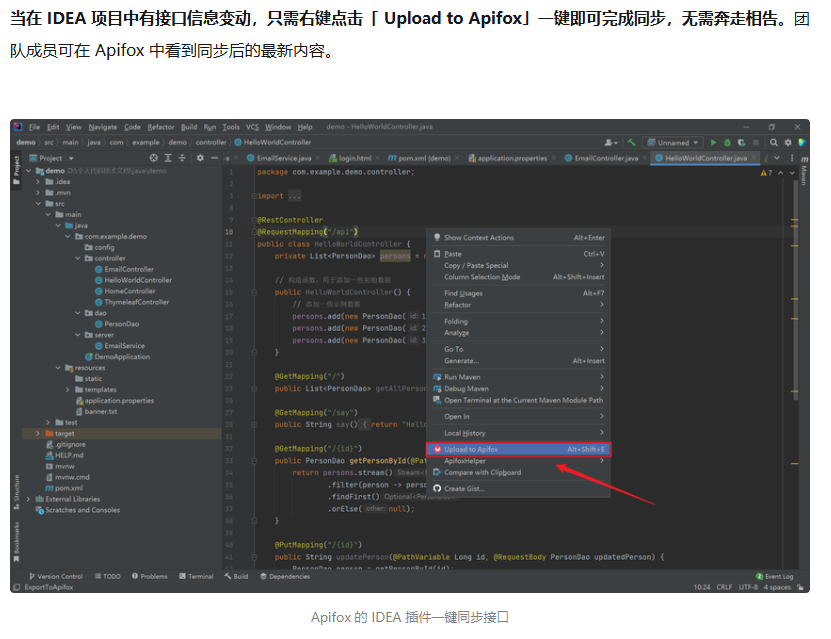
Task: Open IDE settings gear in top toolbar
Action: (x=788, y=143)
